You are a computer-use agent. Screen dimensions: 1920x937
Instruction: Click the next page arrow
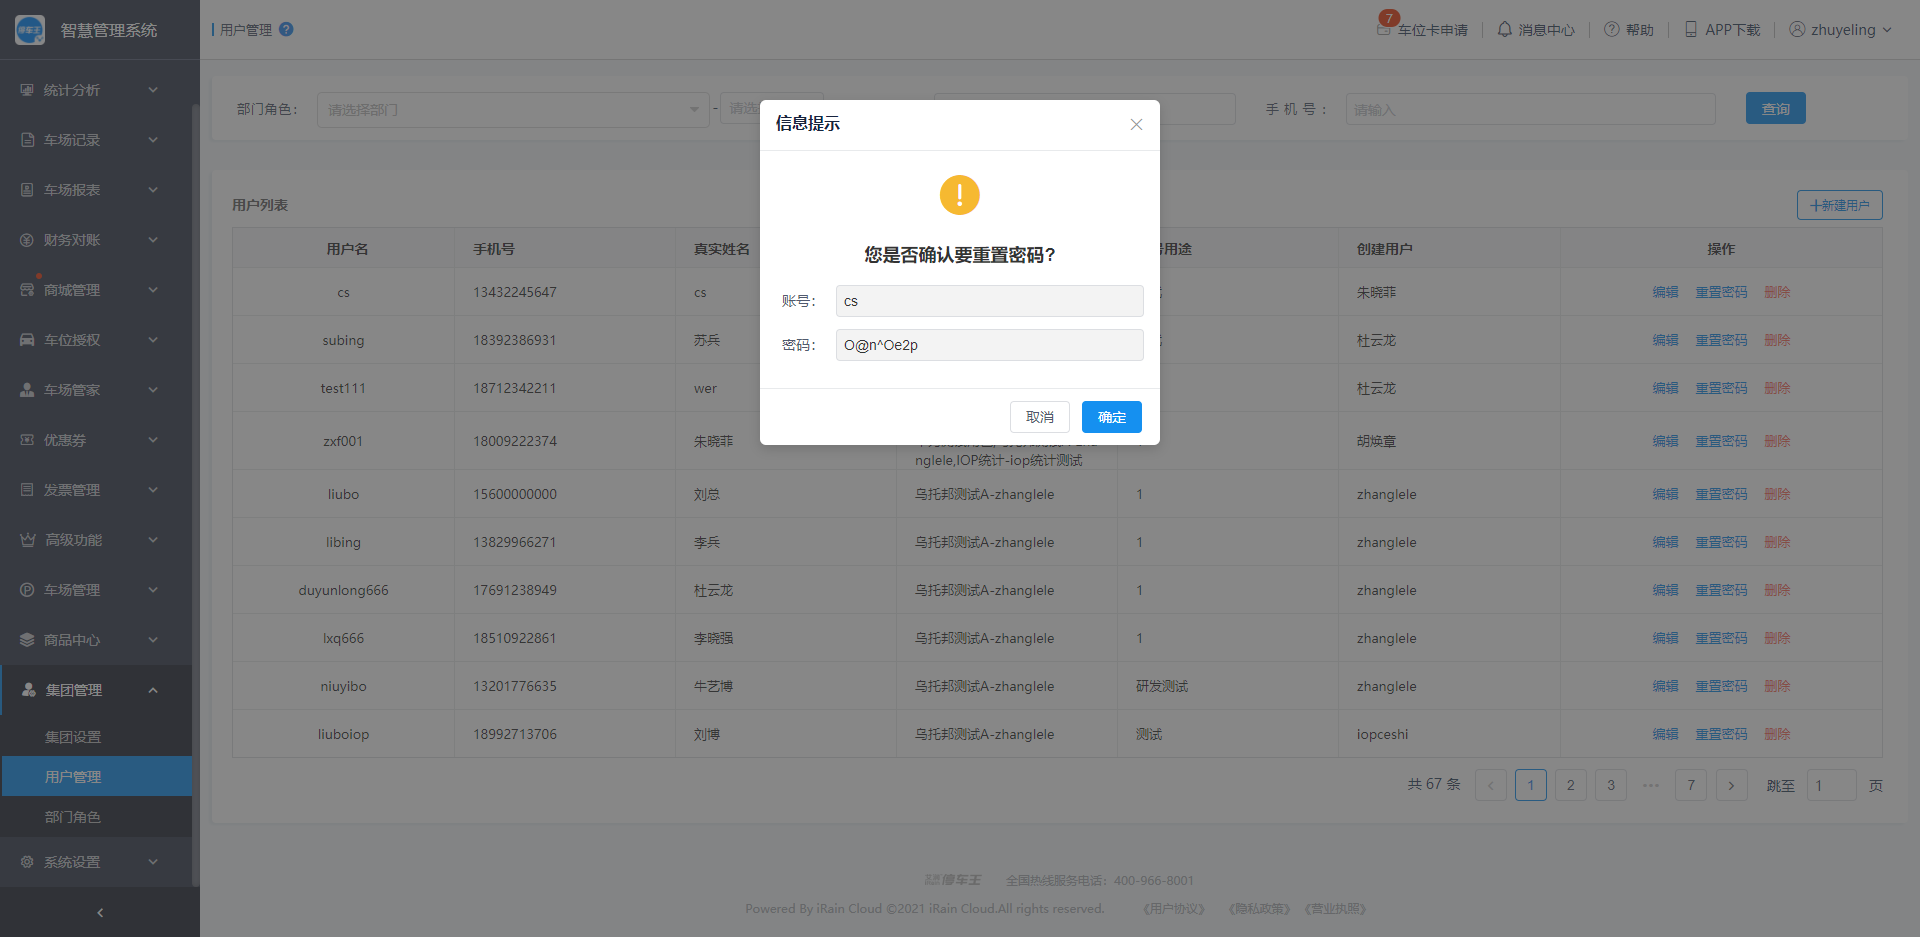tap(1731, 785)
